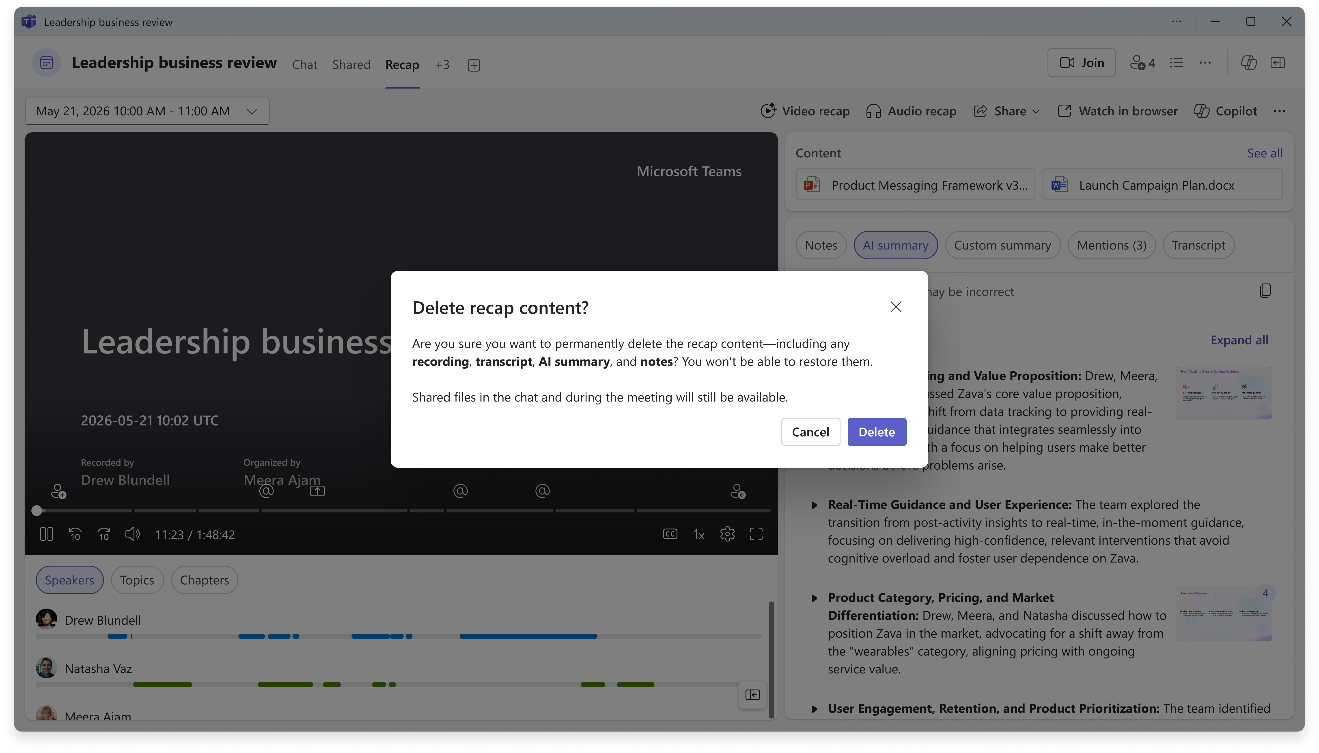Open video player settings gear

point(727,535)
